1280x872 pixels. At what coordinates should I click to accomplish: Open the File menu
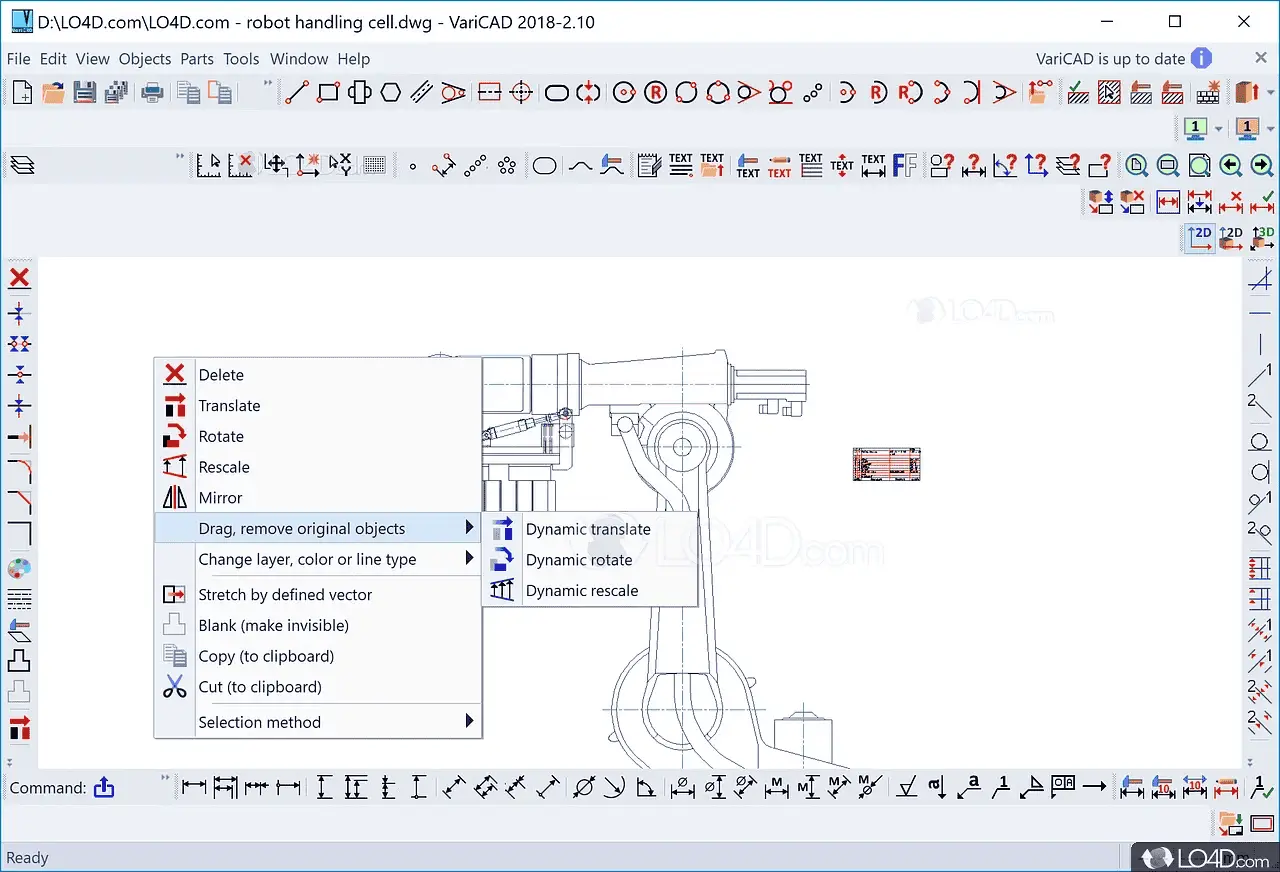click(x=19, y=59)
